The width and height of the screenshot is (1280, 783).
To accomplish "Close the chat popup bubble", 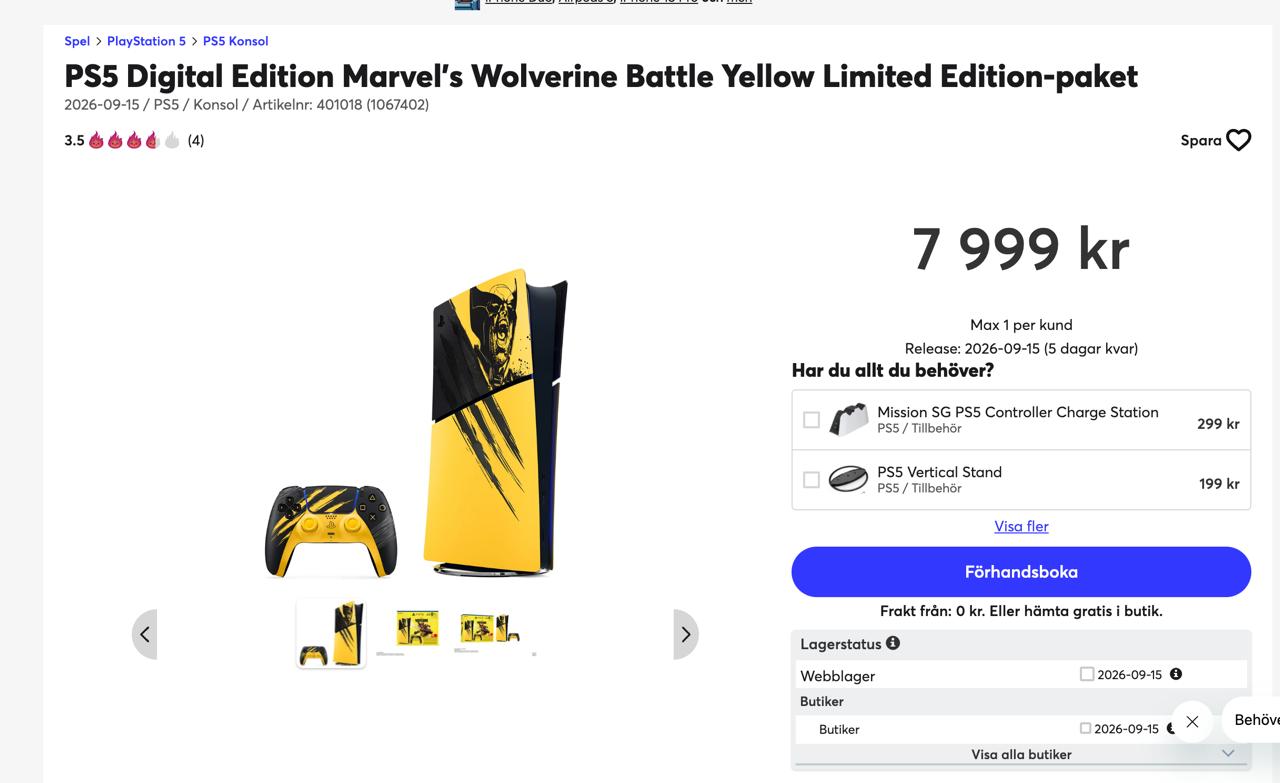I will tap(1192, 721).
